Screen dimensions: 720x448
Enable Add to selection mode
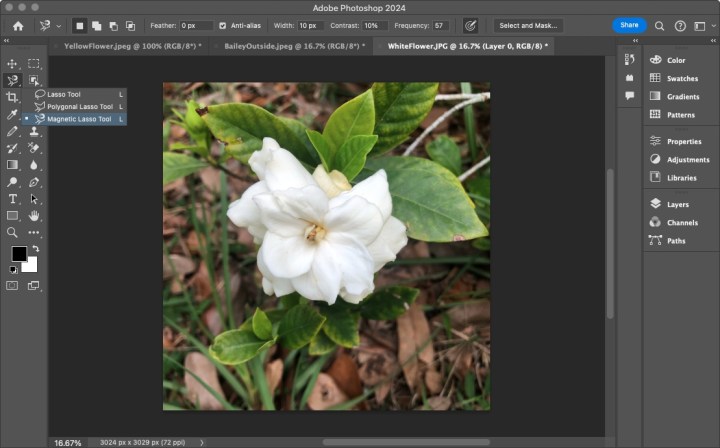[96, 25]
